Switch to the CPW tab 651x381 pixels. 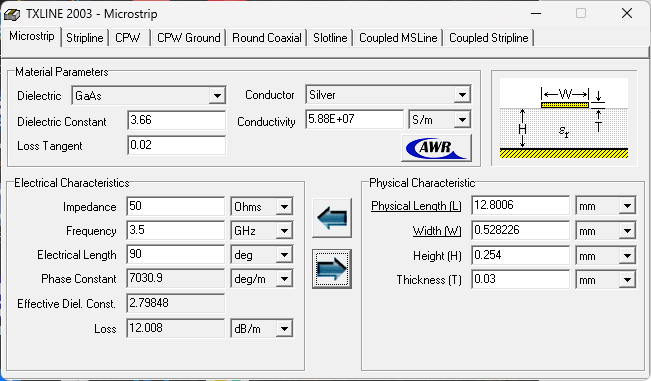(x=128, y=38)
